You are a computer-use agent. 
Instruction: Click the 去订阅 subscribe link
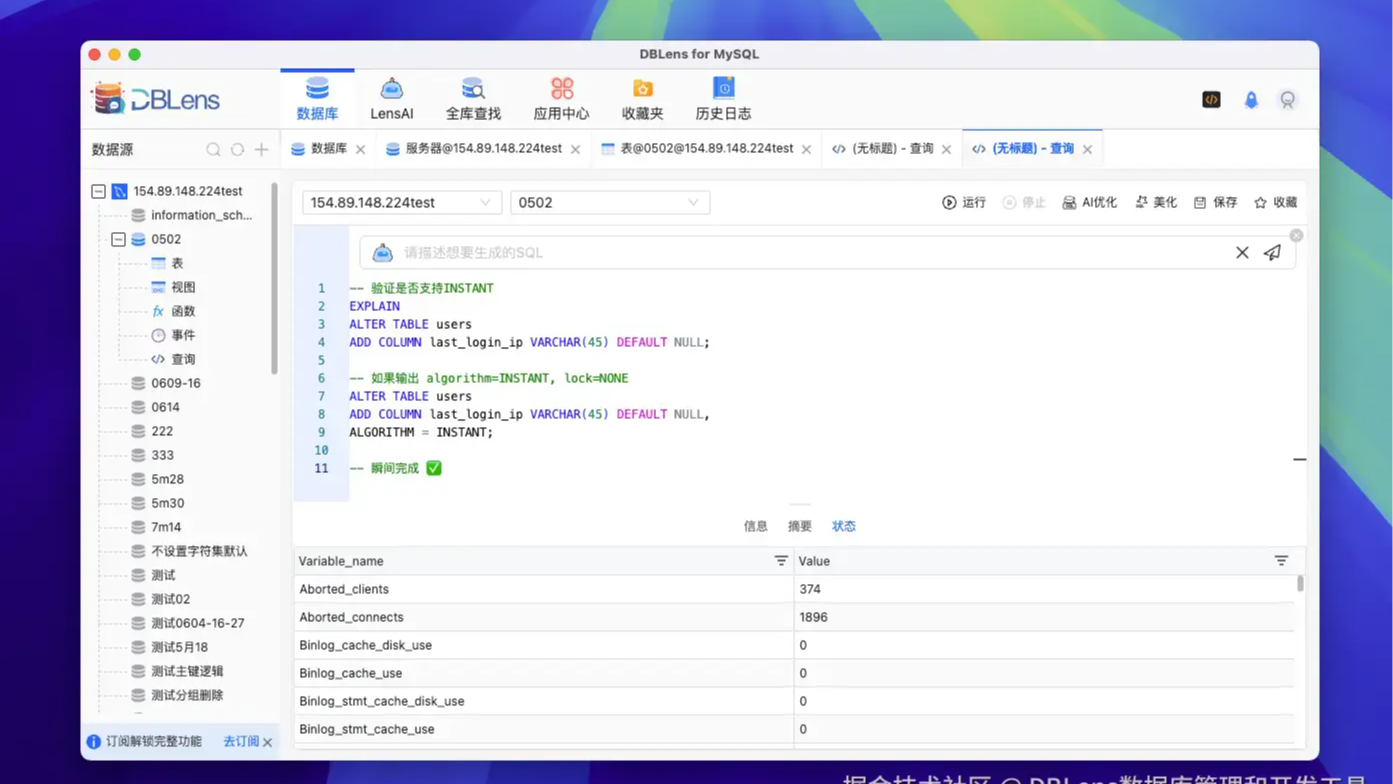tap(240, 743)
